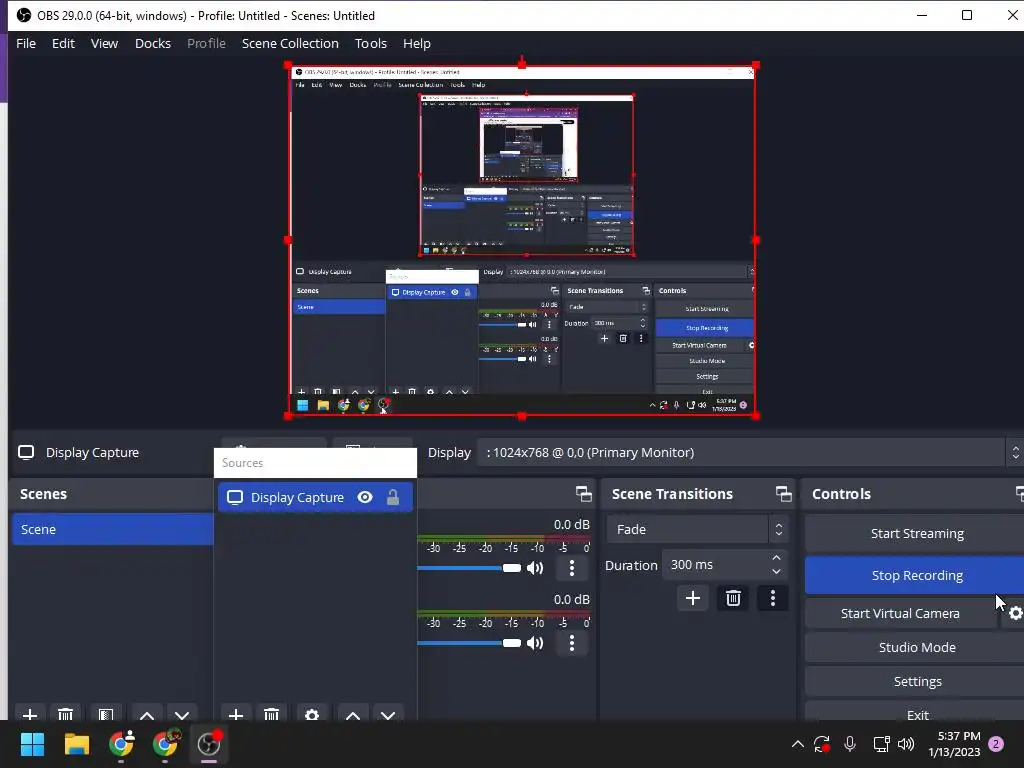The image size is (1024, 768).
Task: Open system volume icon in the tray
Action: point(906,744)
